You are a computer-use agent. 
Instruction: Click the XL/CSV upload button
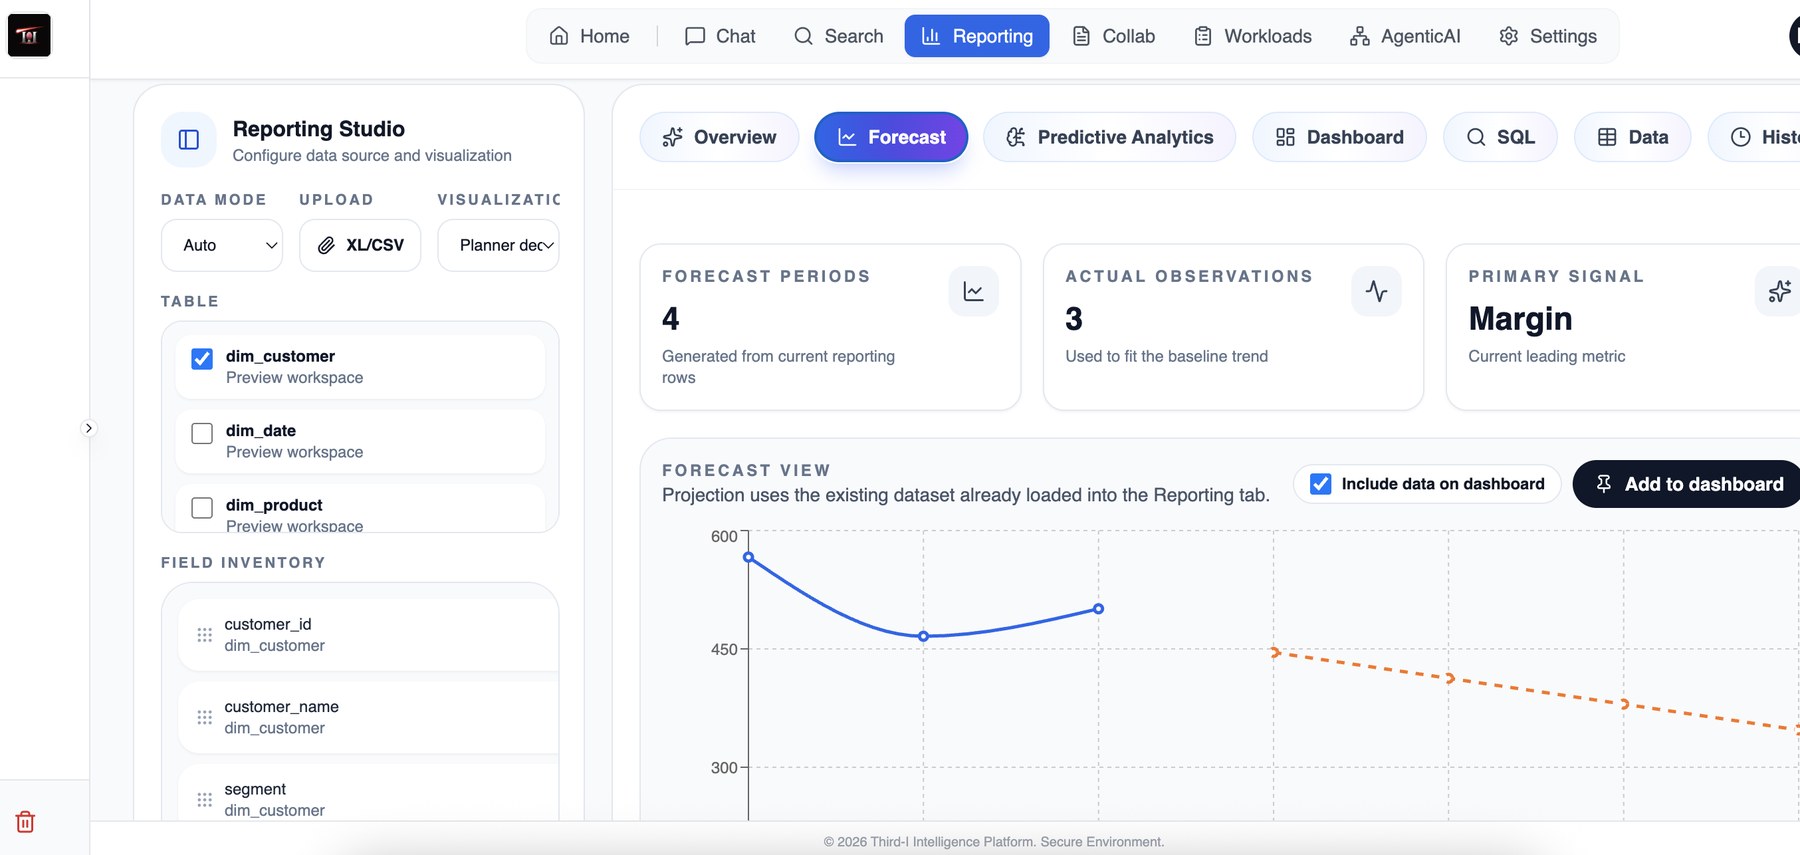click(360, 245)
